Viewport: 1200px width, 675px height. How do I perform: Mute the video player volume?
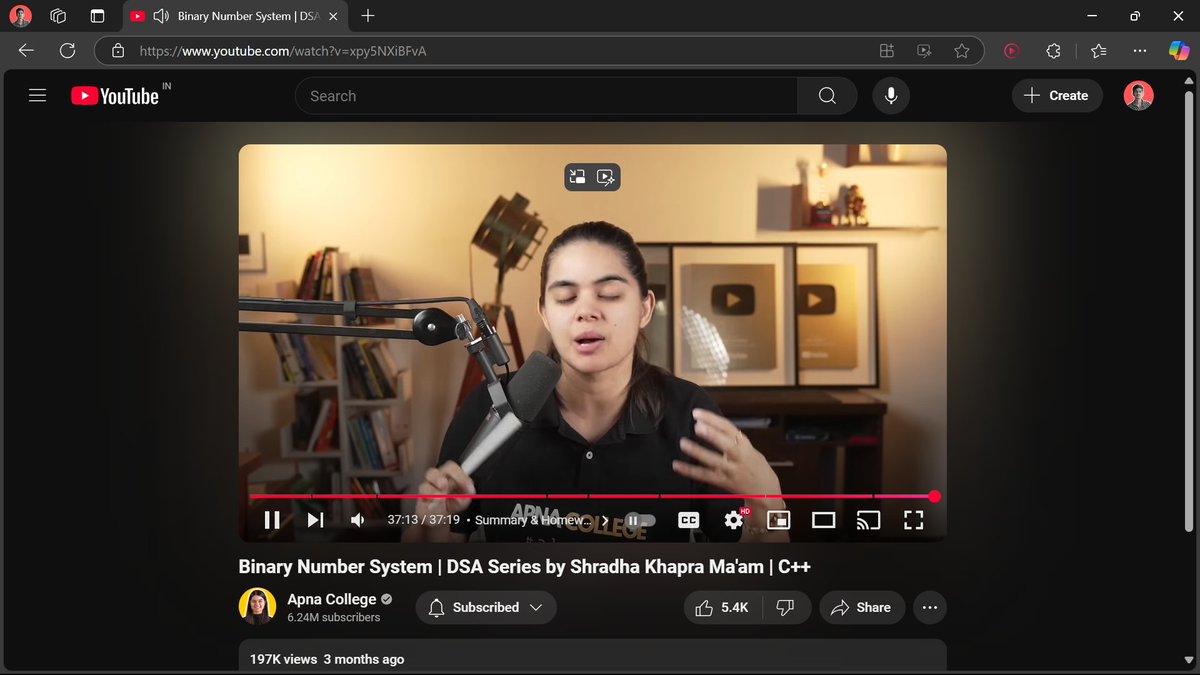point(358,520)
